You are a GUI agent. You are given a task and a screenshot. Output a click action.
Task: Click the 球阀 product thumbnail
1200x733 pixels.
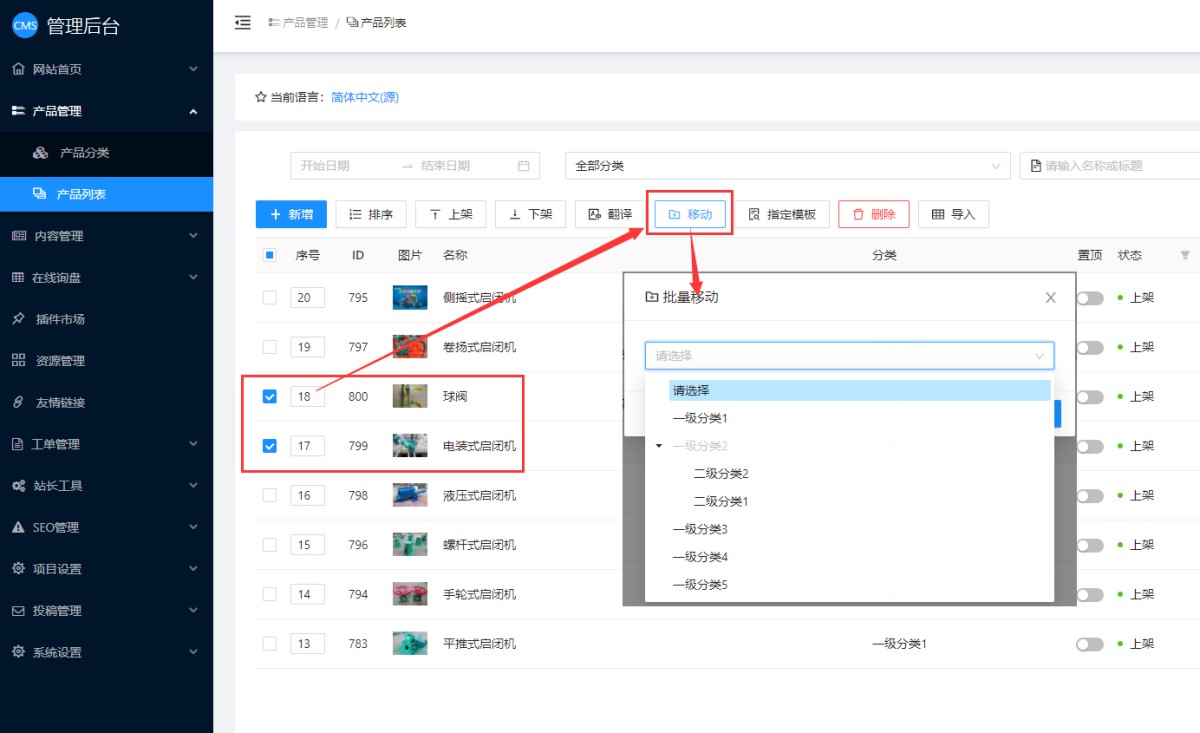click(410, 396)
